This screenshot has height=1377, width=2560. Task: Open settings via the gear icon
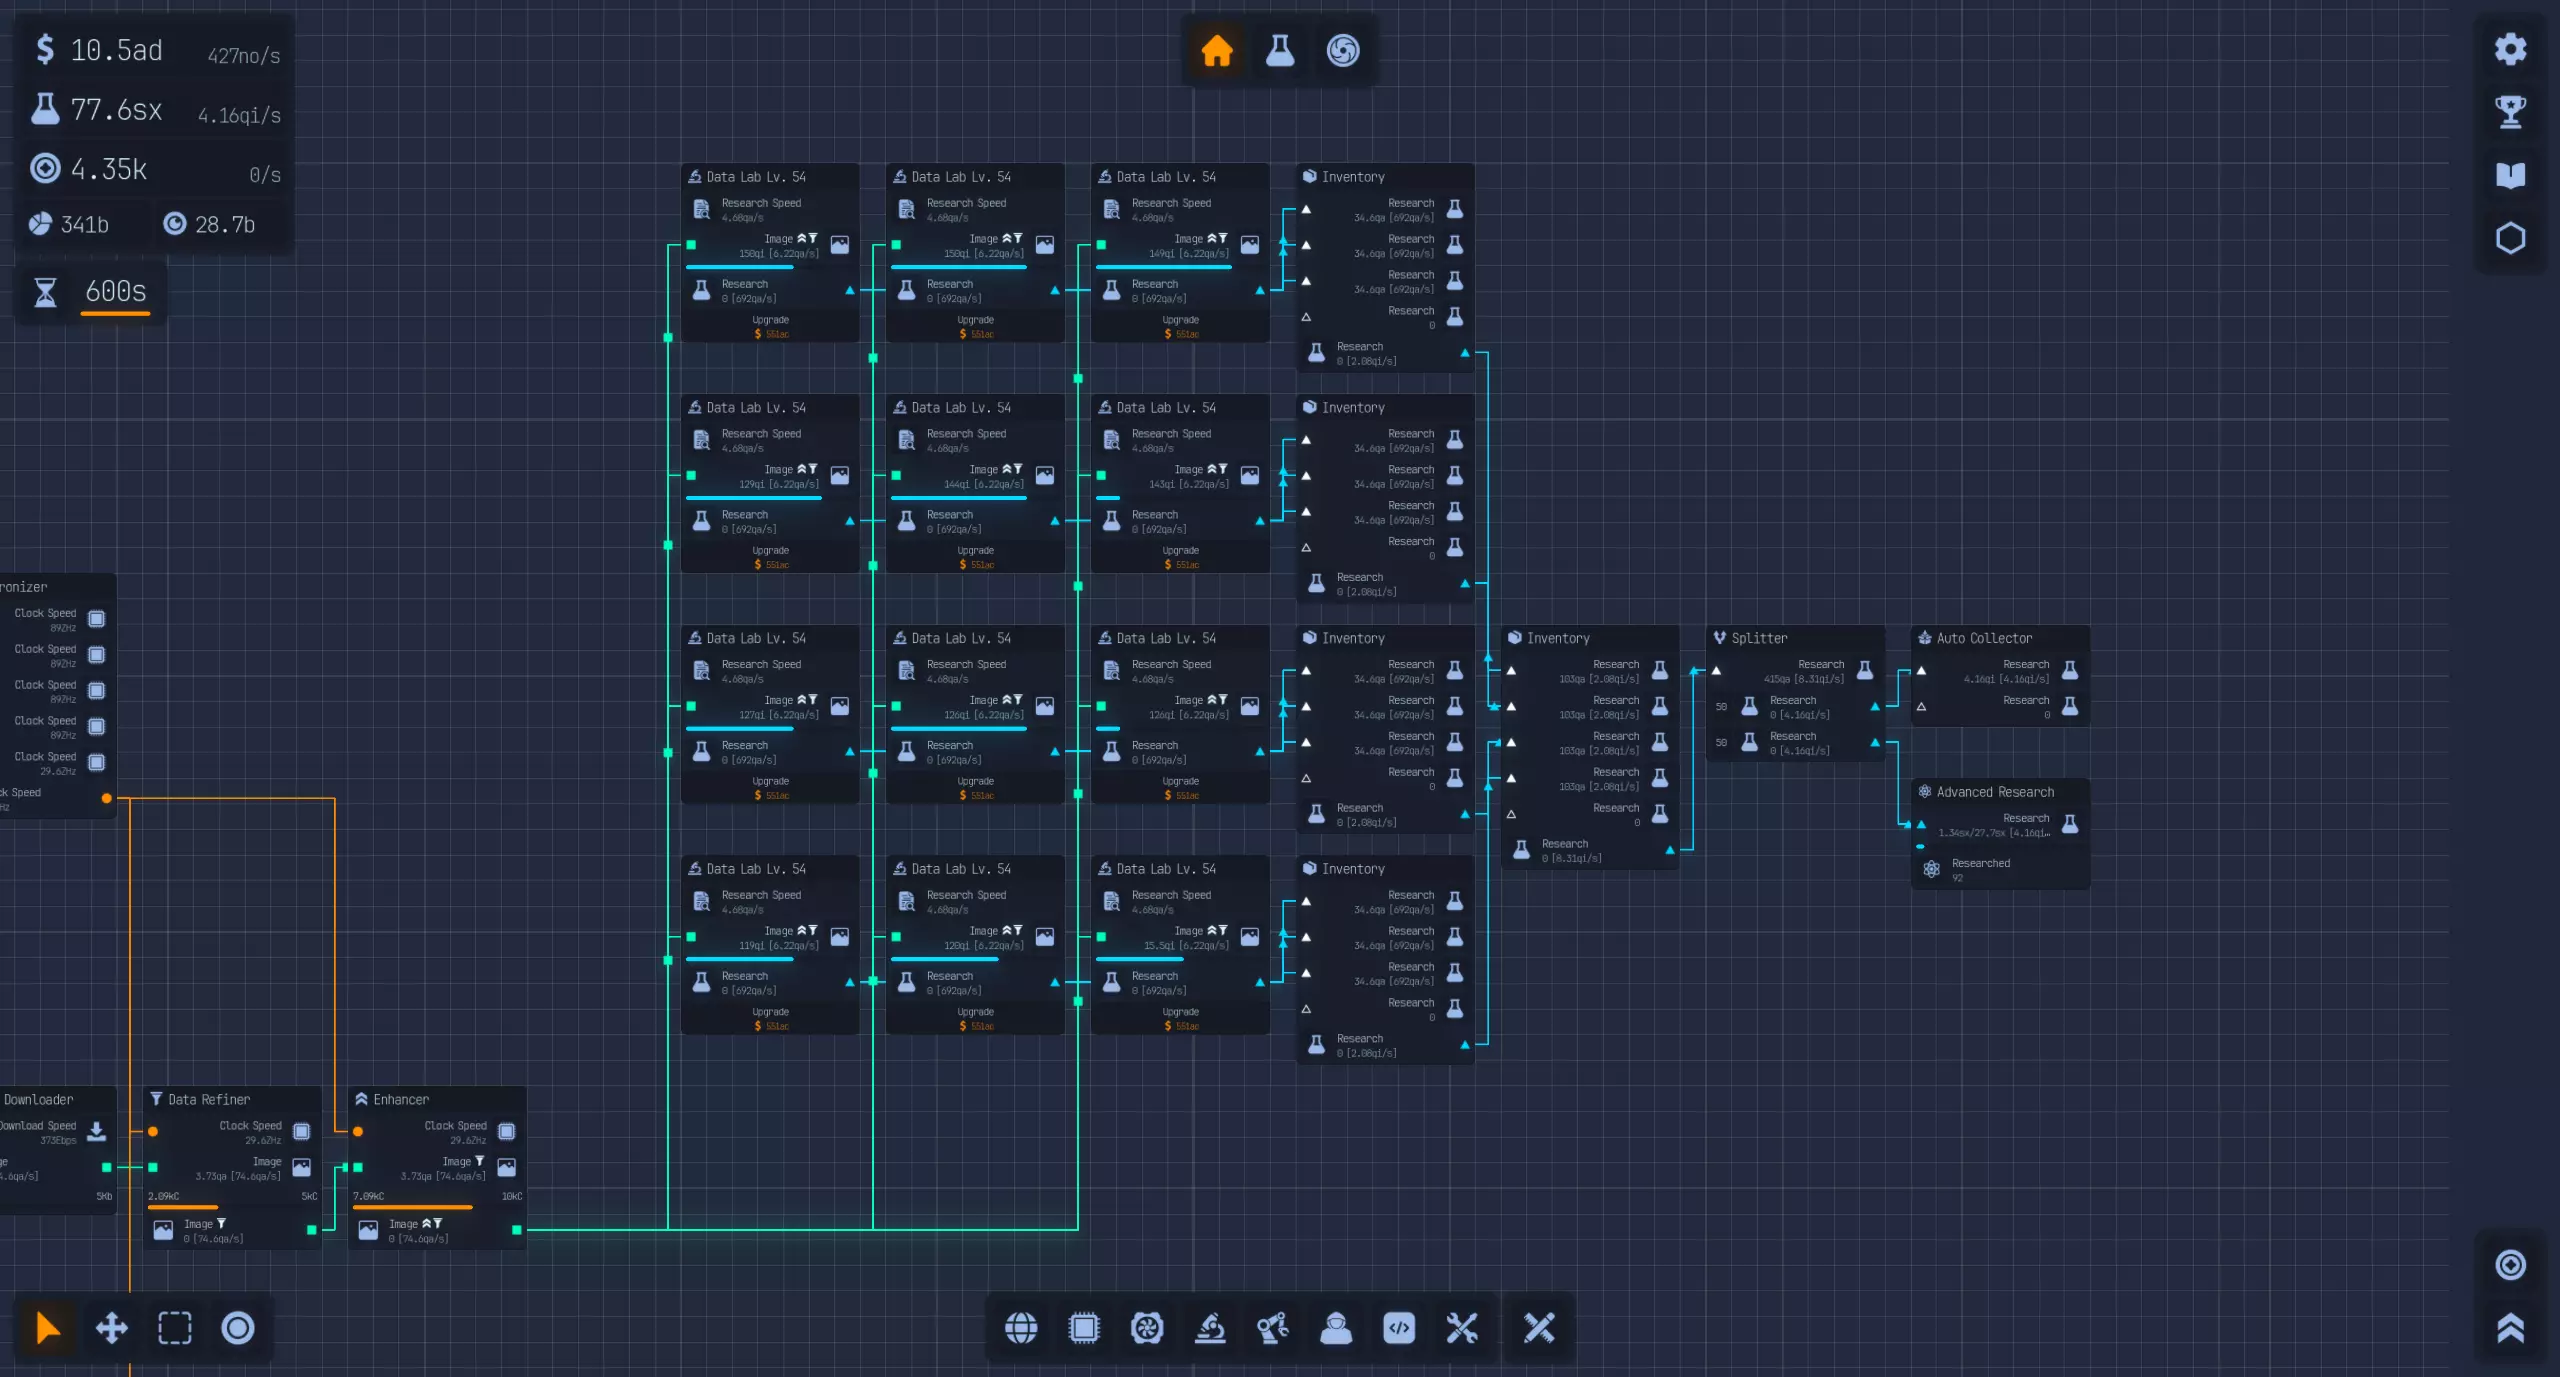tap(2510, 49)
